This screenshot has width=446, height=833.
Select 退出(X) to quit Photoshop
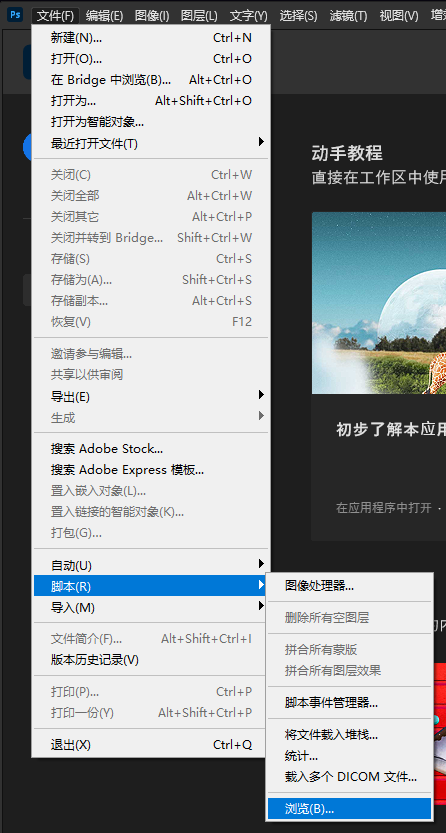click(151, 745)
